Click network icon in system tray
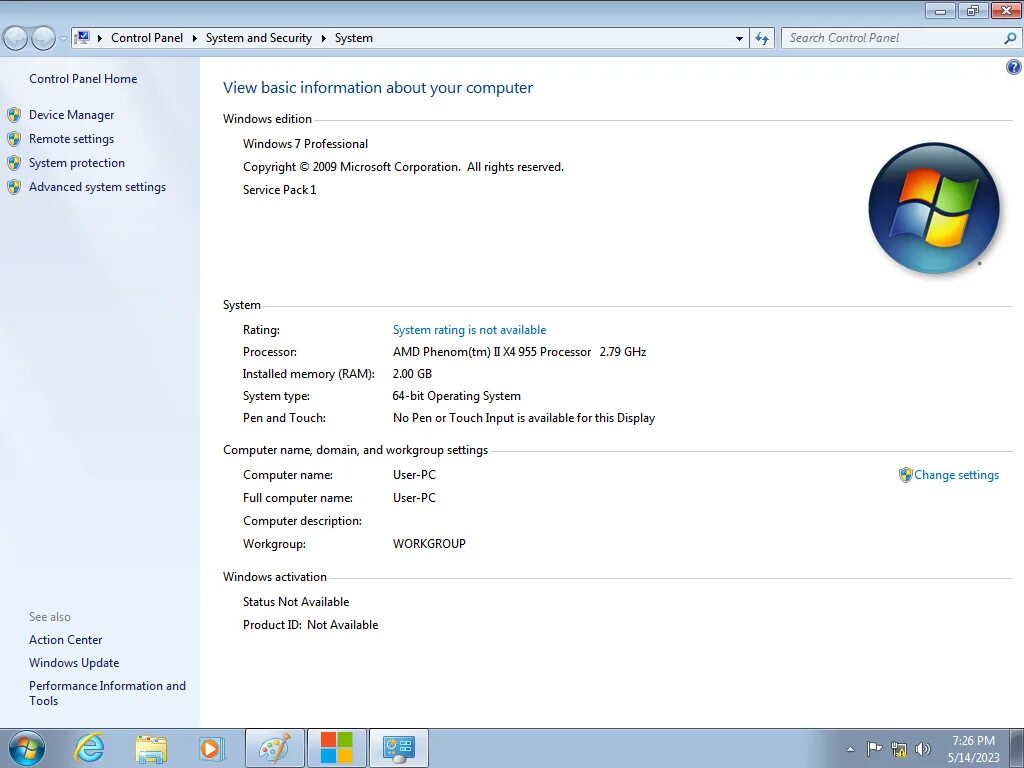This screenshot has width=1024, height=768. (899, 749)
